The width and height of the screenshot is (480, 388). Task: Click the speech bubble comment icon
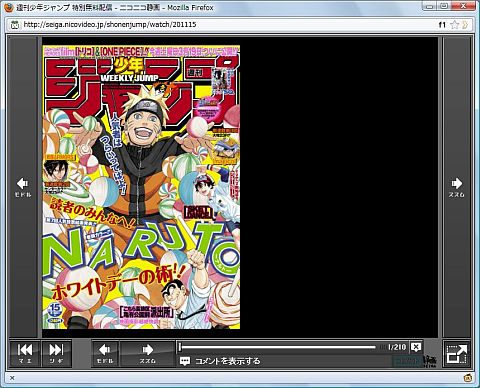click(x=185, y=361)
